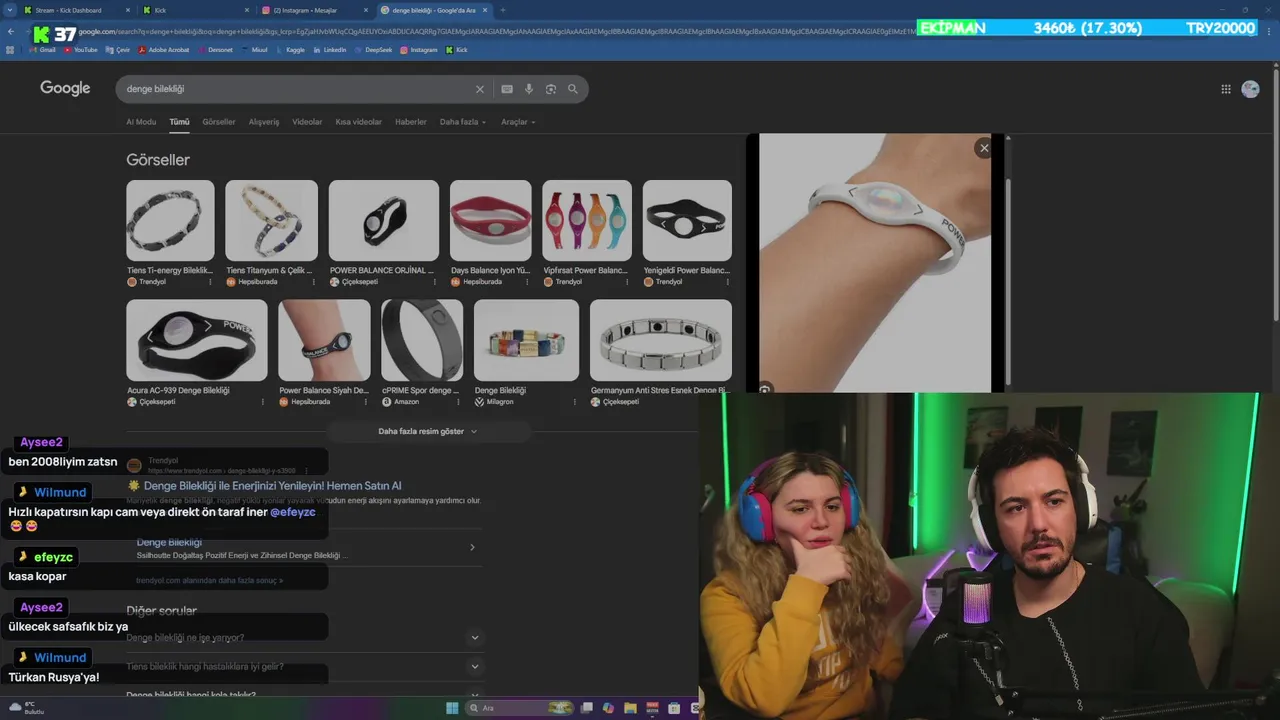Select the Haberler tab
The width and height of the screenshot is (1280, 720).
411,122
